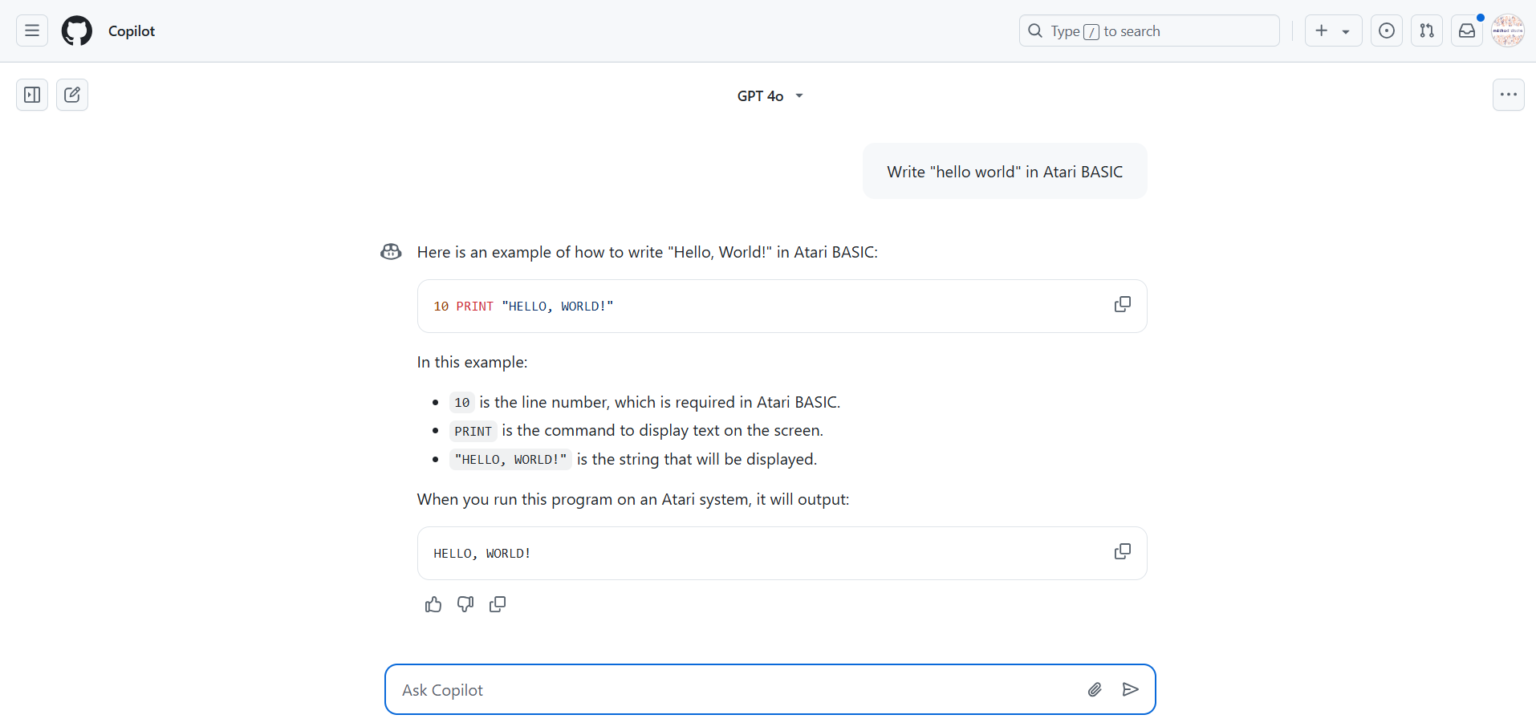The height and width of the screenshot is (727, 1536).
Task: Click the GitHub logo
Action: (x=76, y=30)
